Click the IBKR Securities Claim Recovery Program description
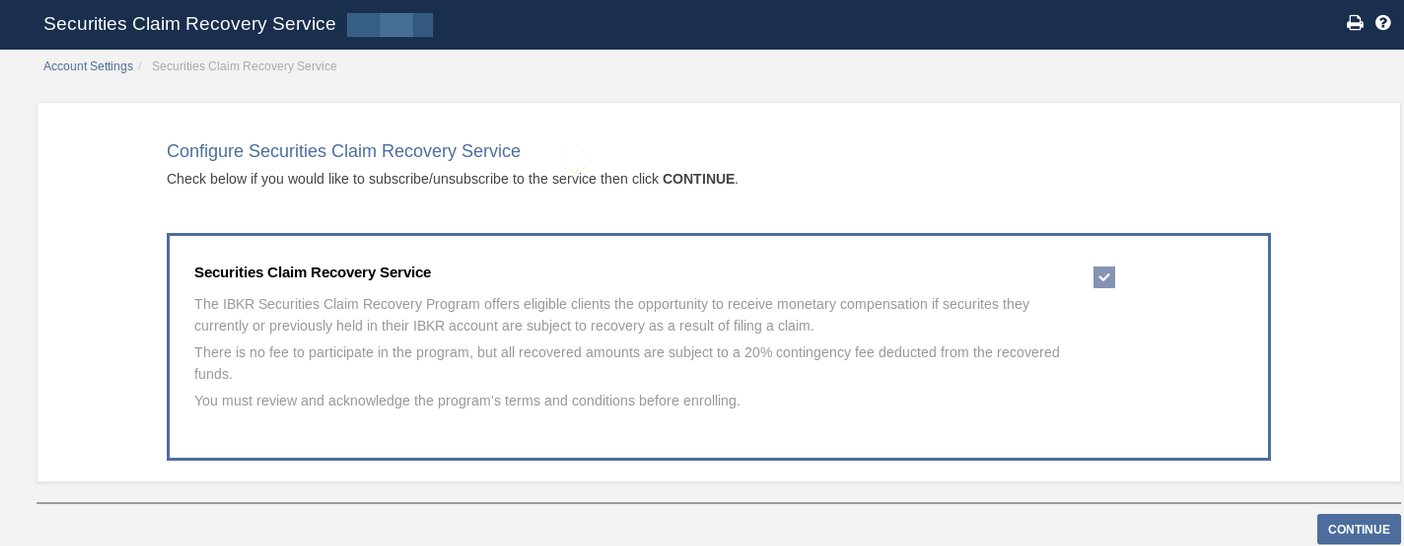This screenshot has height=546, width=1404. [x=612, y=315]
